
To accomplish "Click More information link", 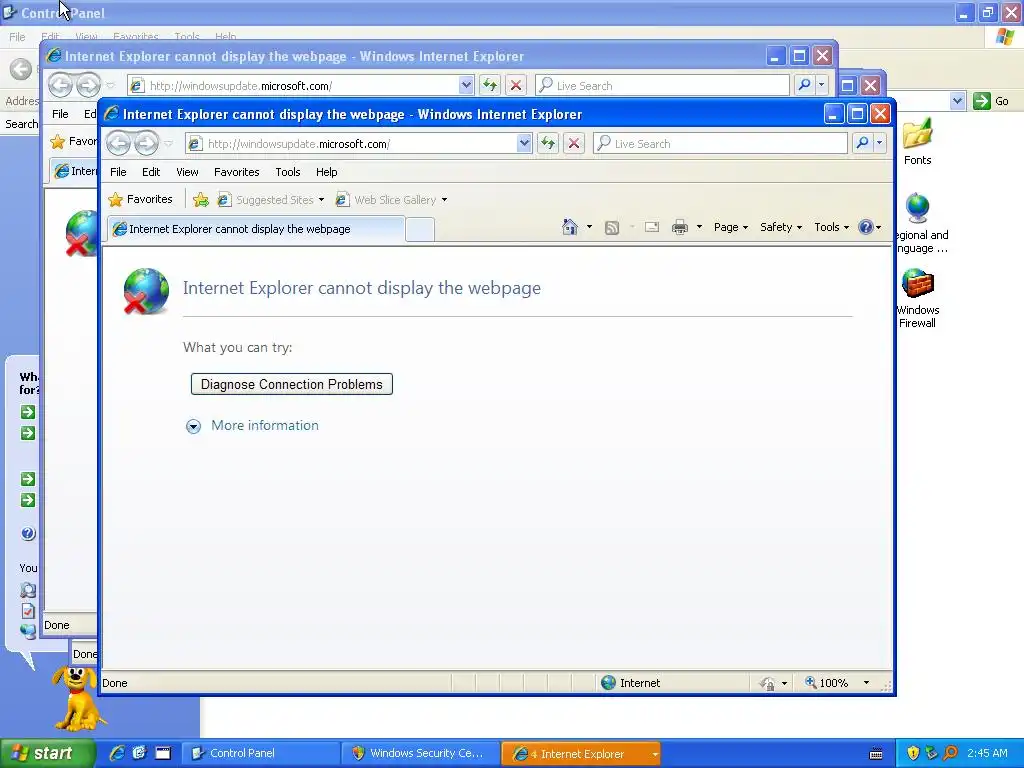I will click(x=264, y=425).
